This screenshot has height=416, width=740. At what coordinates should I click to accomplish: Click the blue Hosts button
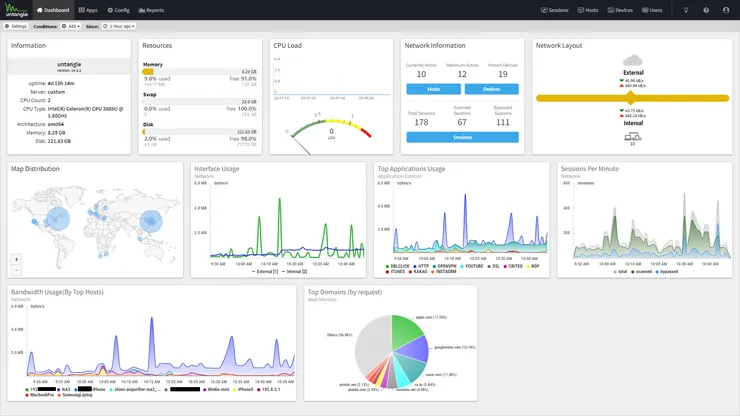coord(433,89)
